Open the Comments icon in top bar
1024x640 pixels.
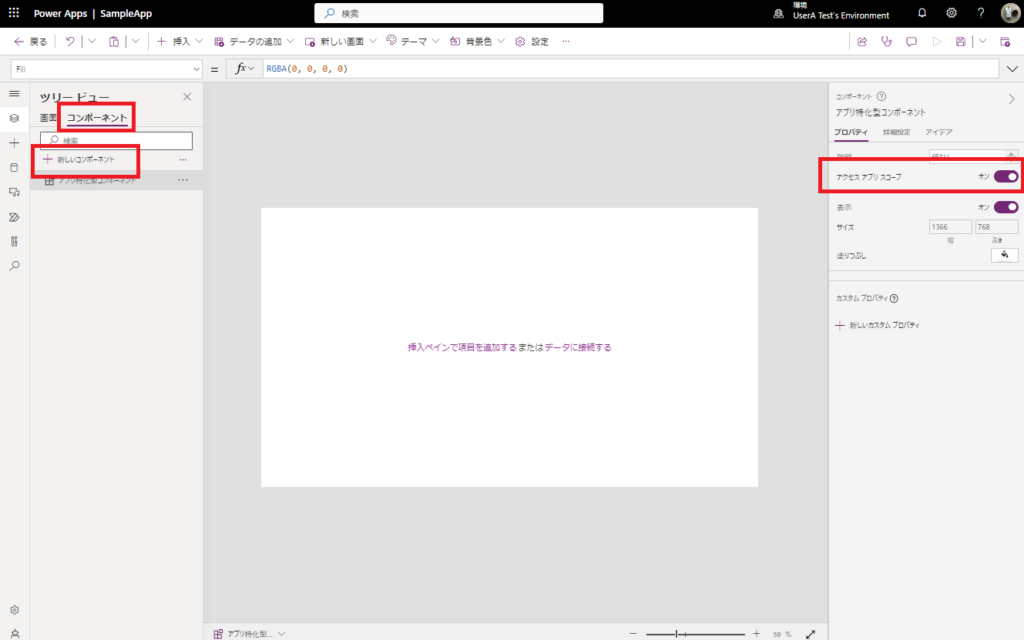click(x=912, y=41)
